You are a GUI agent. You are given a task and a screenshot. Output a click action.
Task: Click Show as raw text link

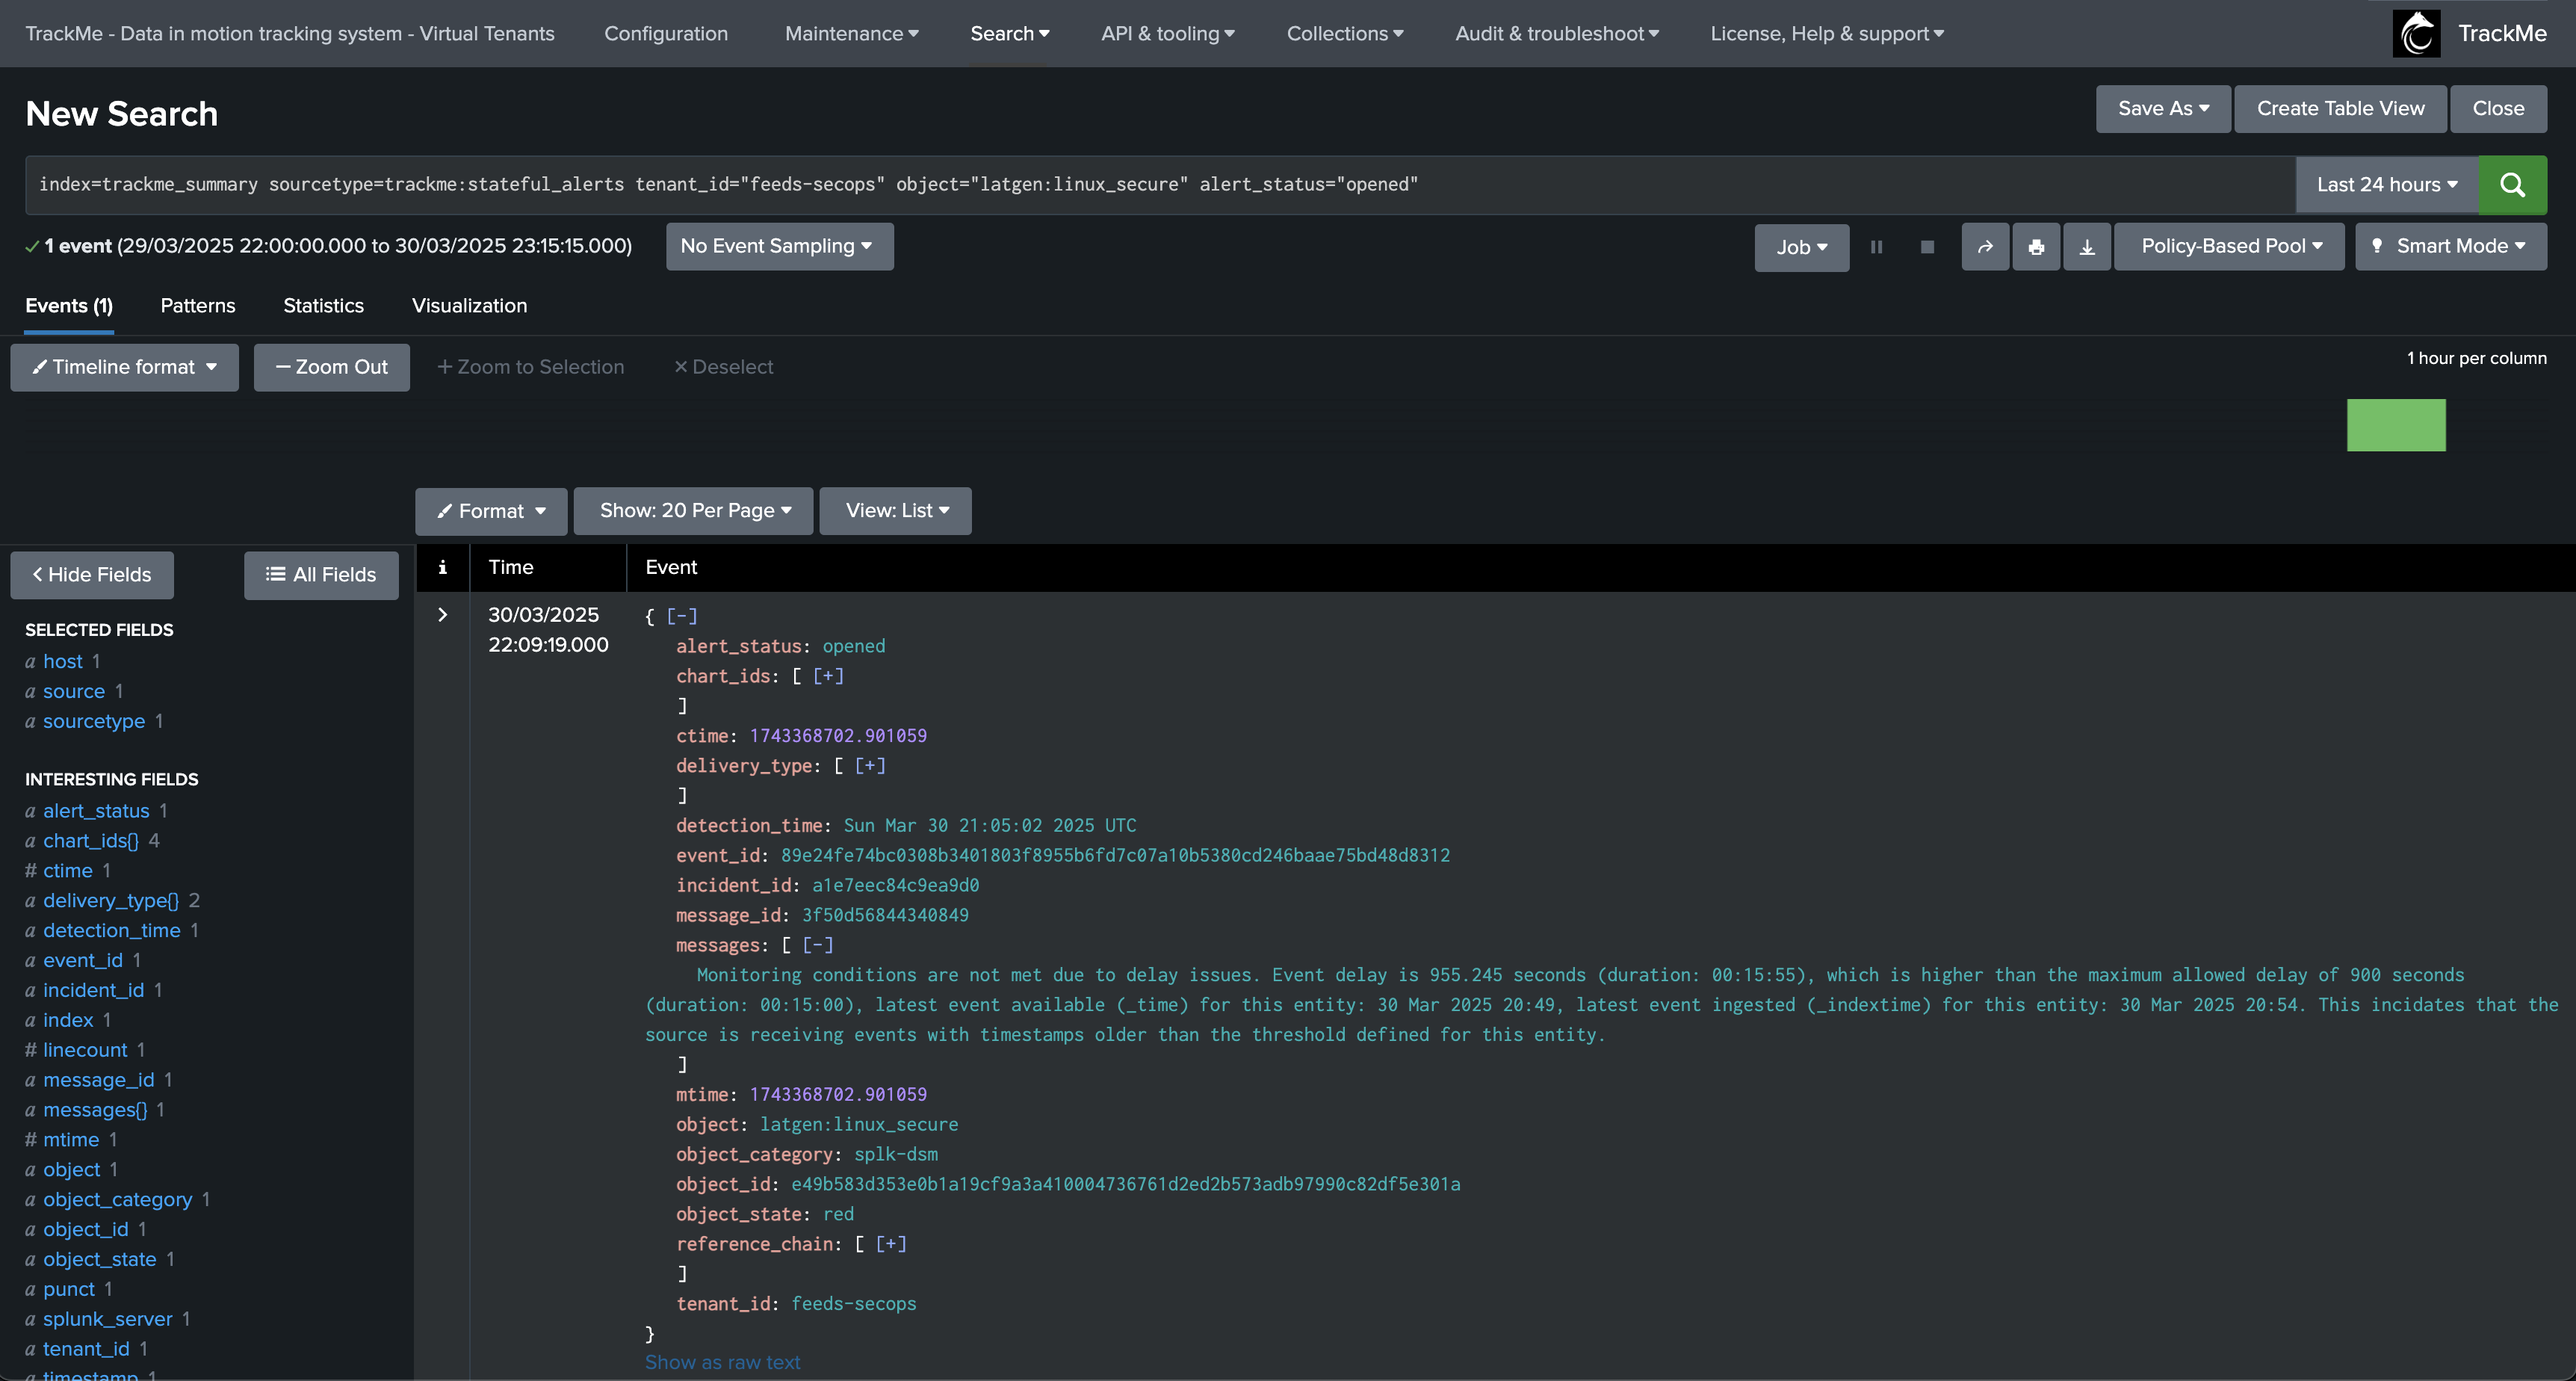pos(722,1362)
